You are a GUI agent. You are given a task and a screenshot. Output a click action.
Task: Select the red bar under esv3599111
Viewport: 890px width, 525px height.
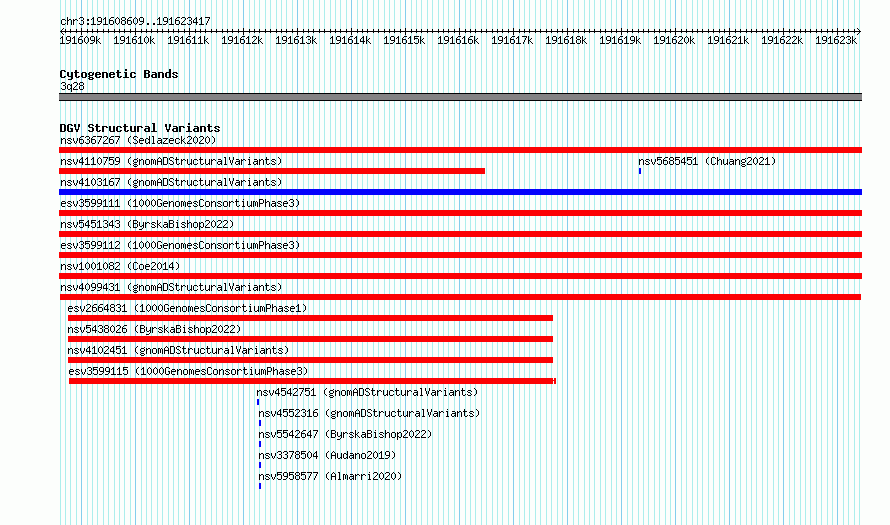click(460, 213)
